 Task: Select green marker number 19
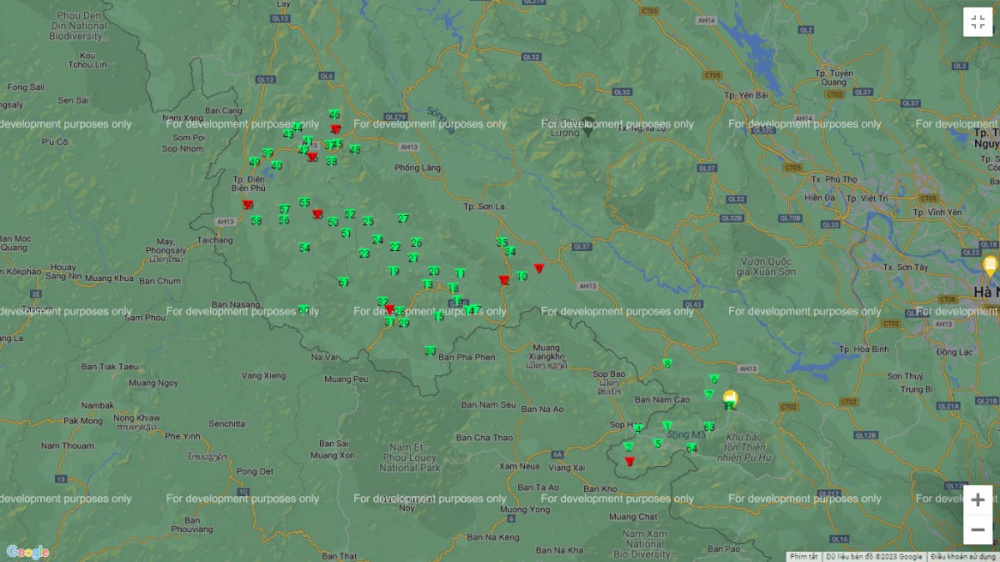coord(393,271)
